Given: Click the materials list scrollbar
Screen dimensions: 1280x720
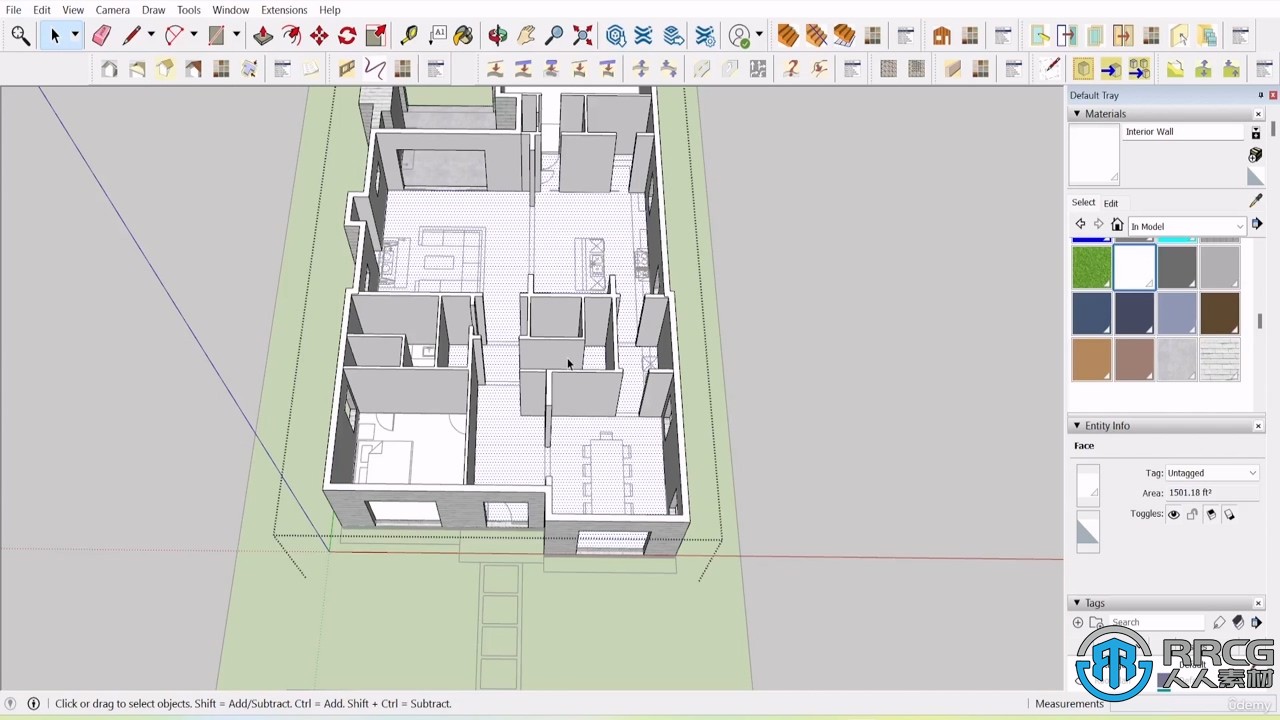Looking at the screenshot, I should click(x=1260, y=322).
